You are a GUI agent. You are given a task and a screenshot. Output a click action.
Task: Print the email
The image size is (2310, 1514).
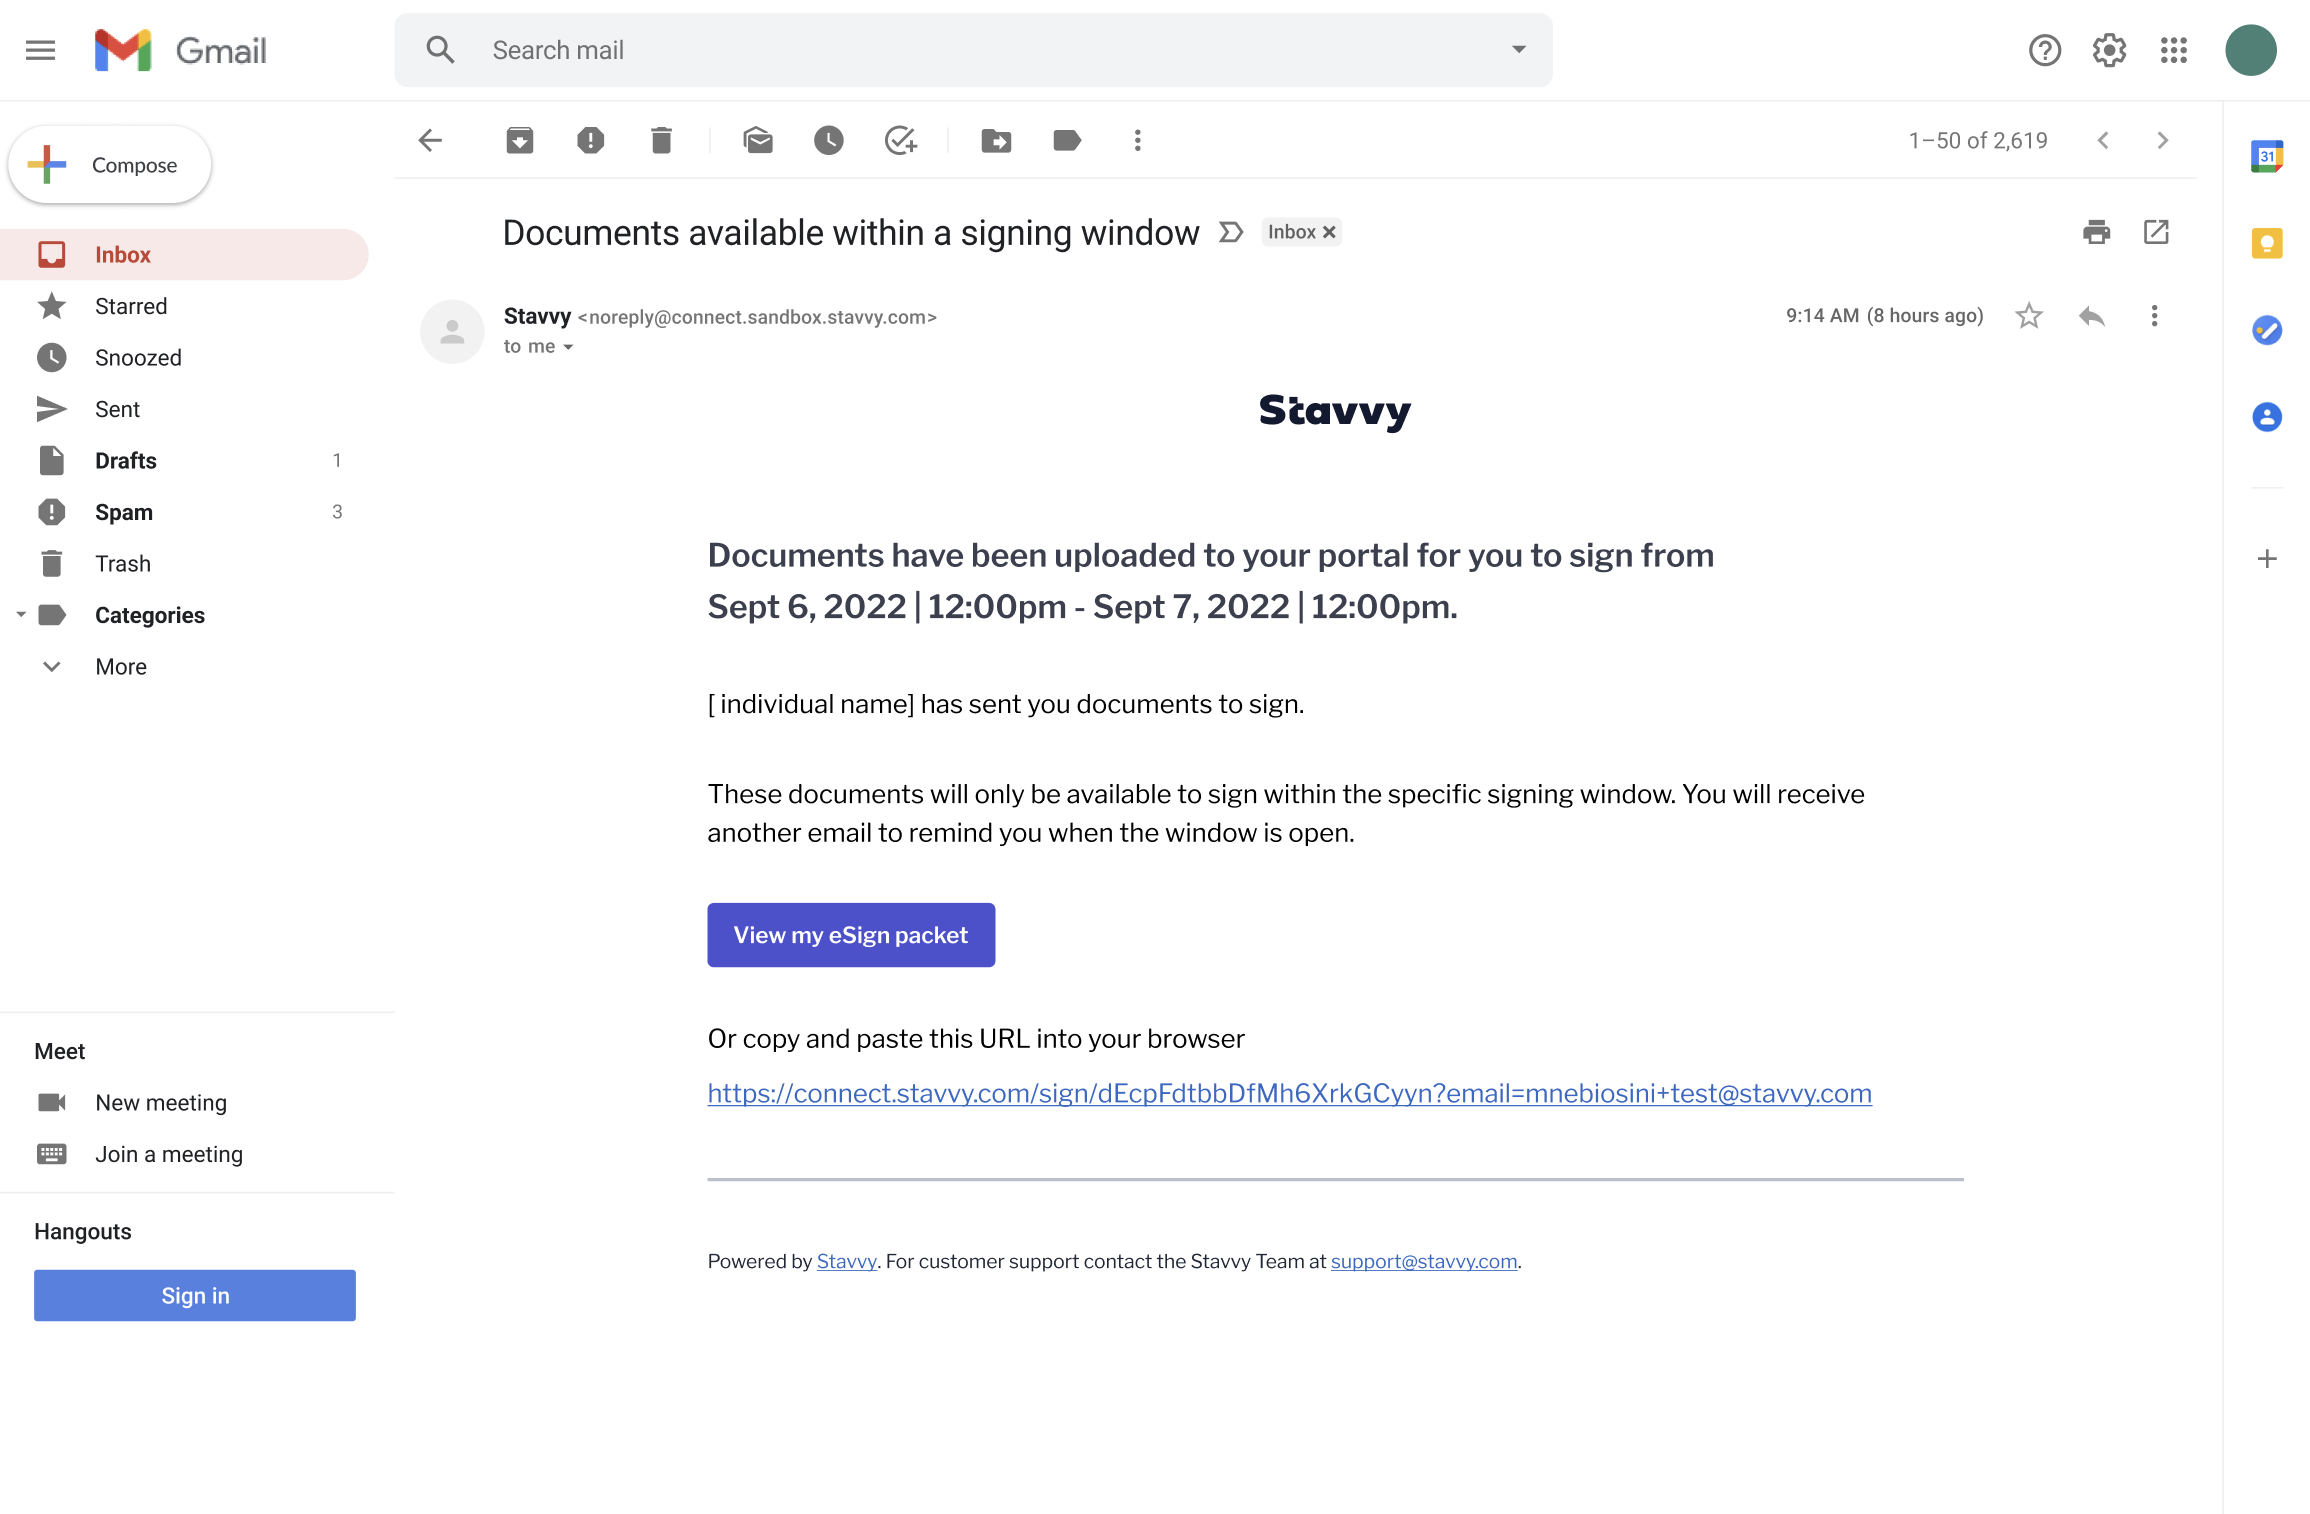[2096, 232]
